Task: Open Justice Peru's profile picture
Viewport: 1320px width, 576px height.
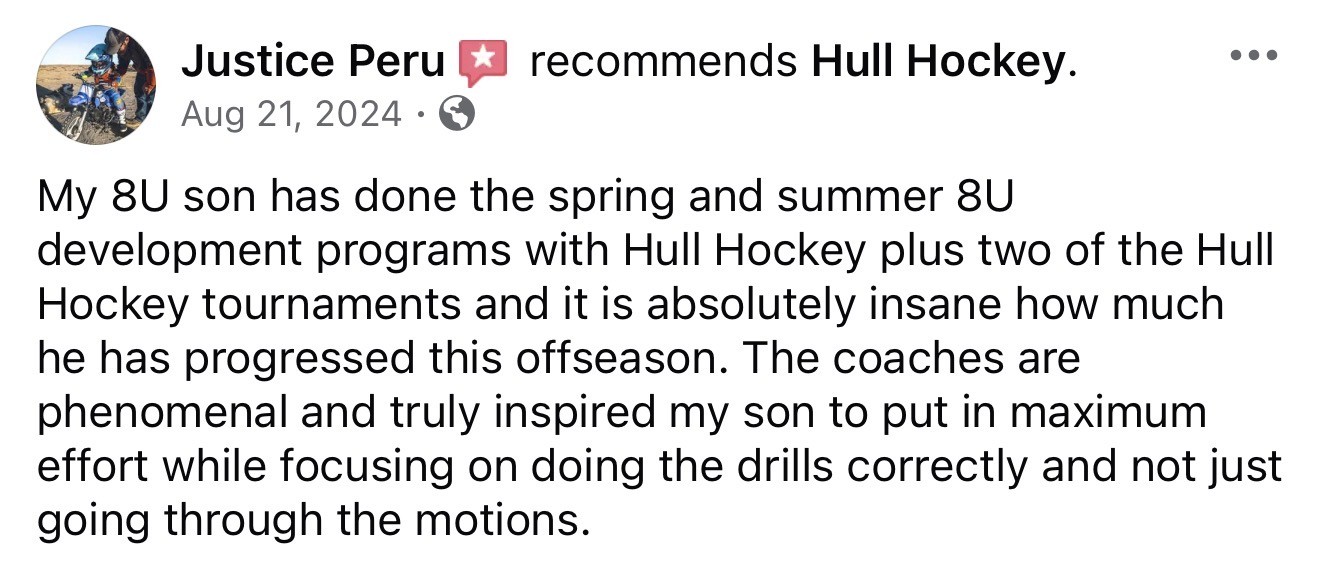Action: 96,85
